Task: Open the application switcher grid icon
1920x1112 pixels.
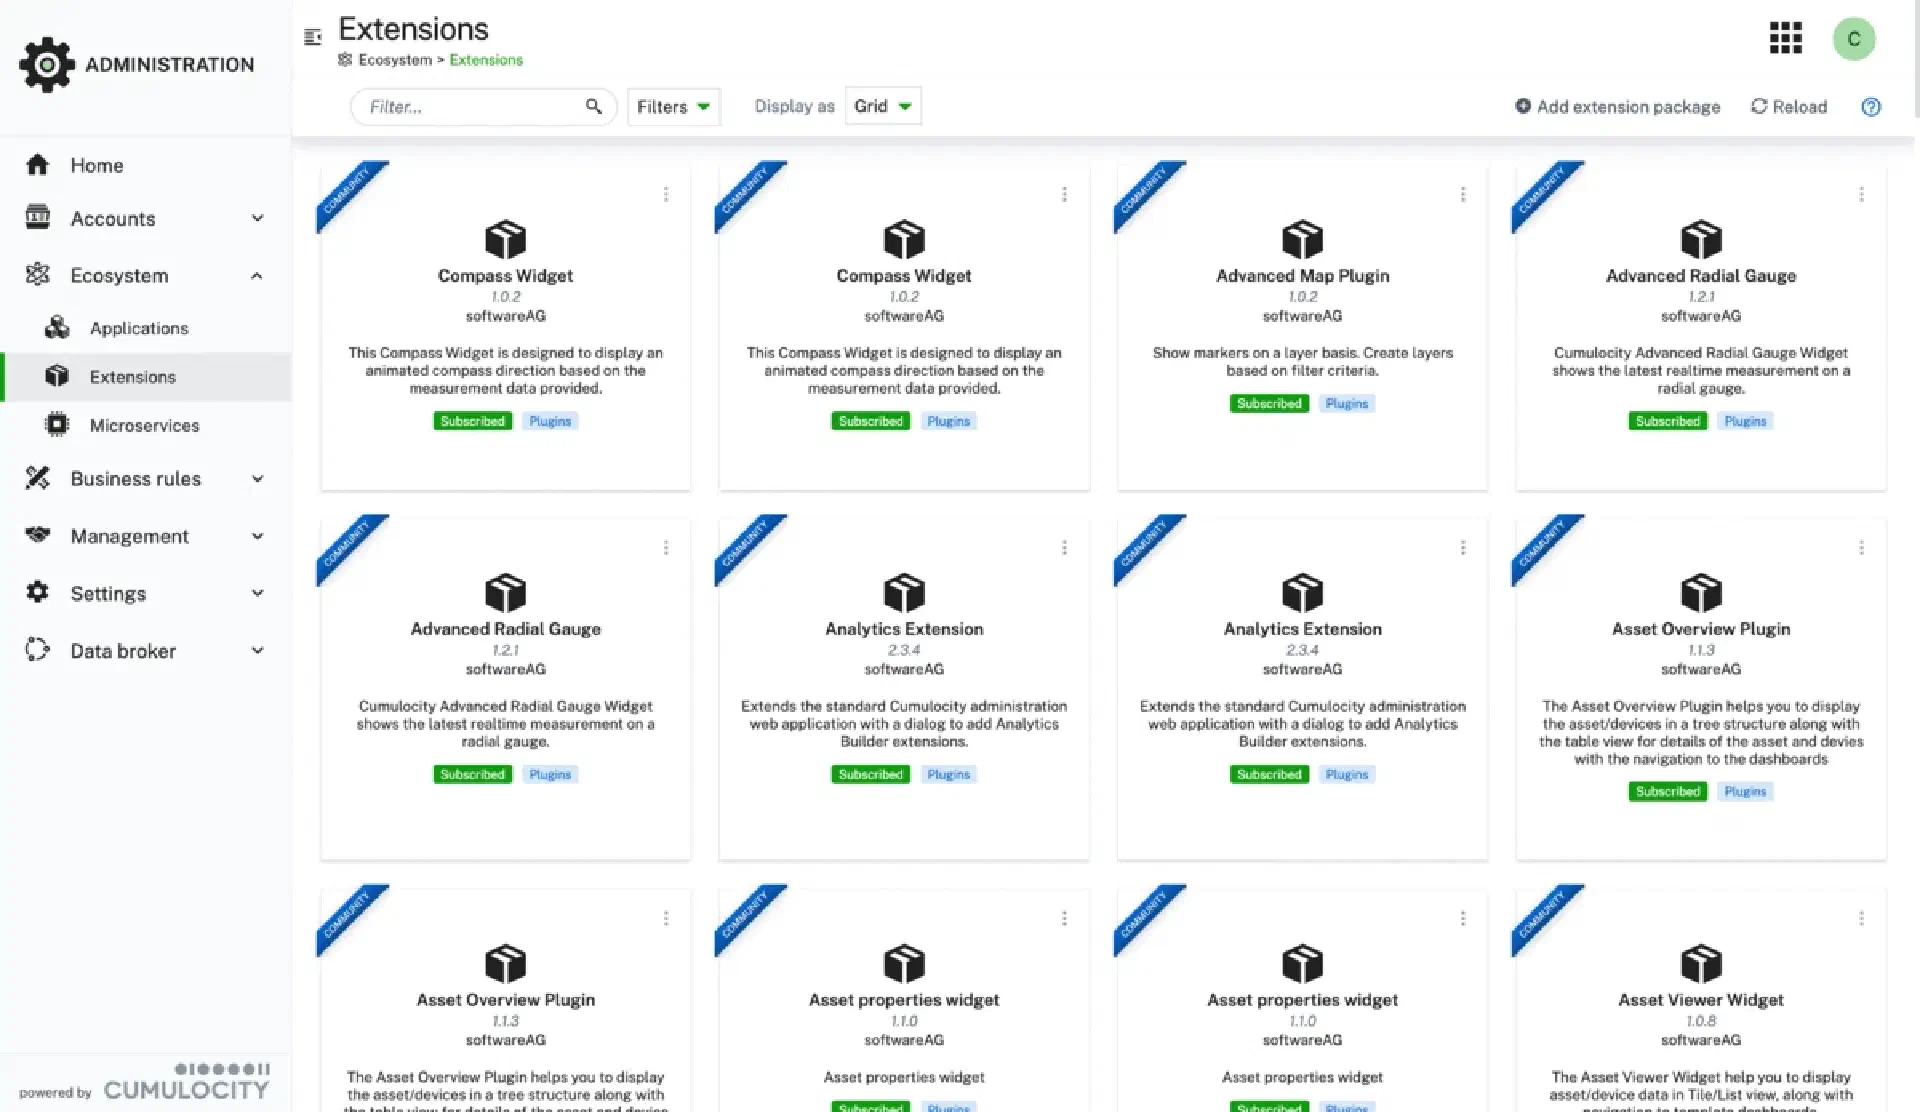Action: point(1785,39)
